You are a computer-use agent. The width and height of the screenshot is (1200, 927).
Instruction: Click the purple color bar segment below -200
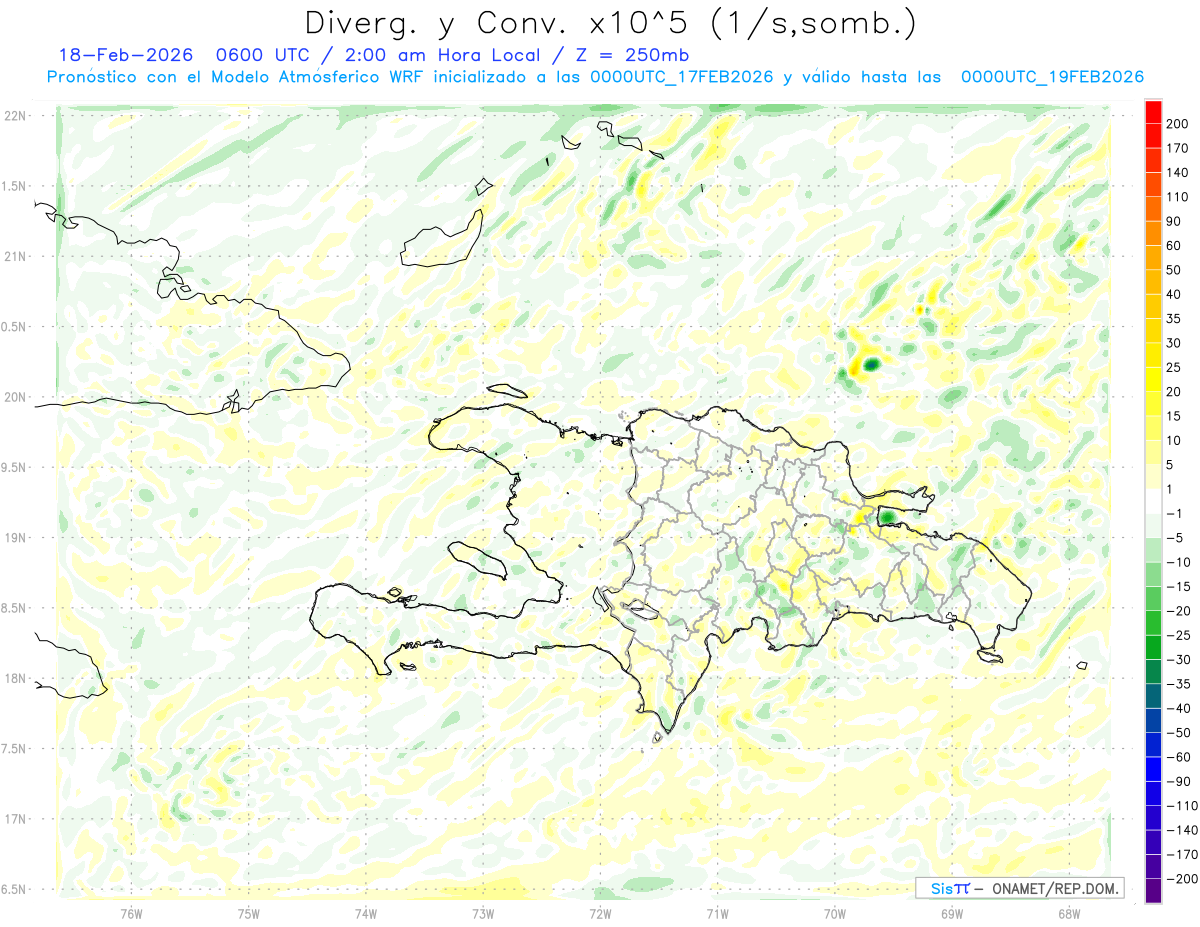tap(1153, 890)
